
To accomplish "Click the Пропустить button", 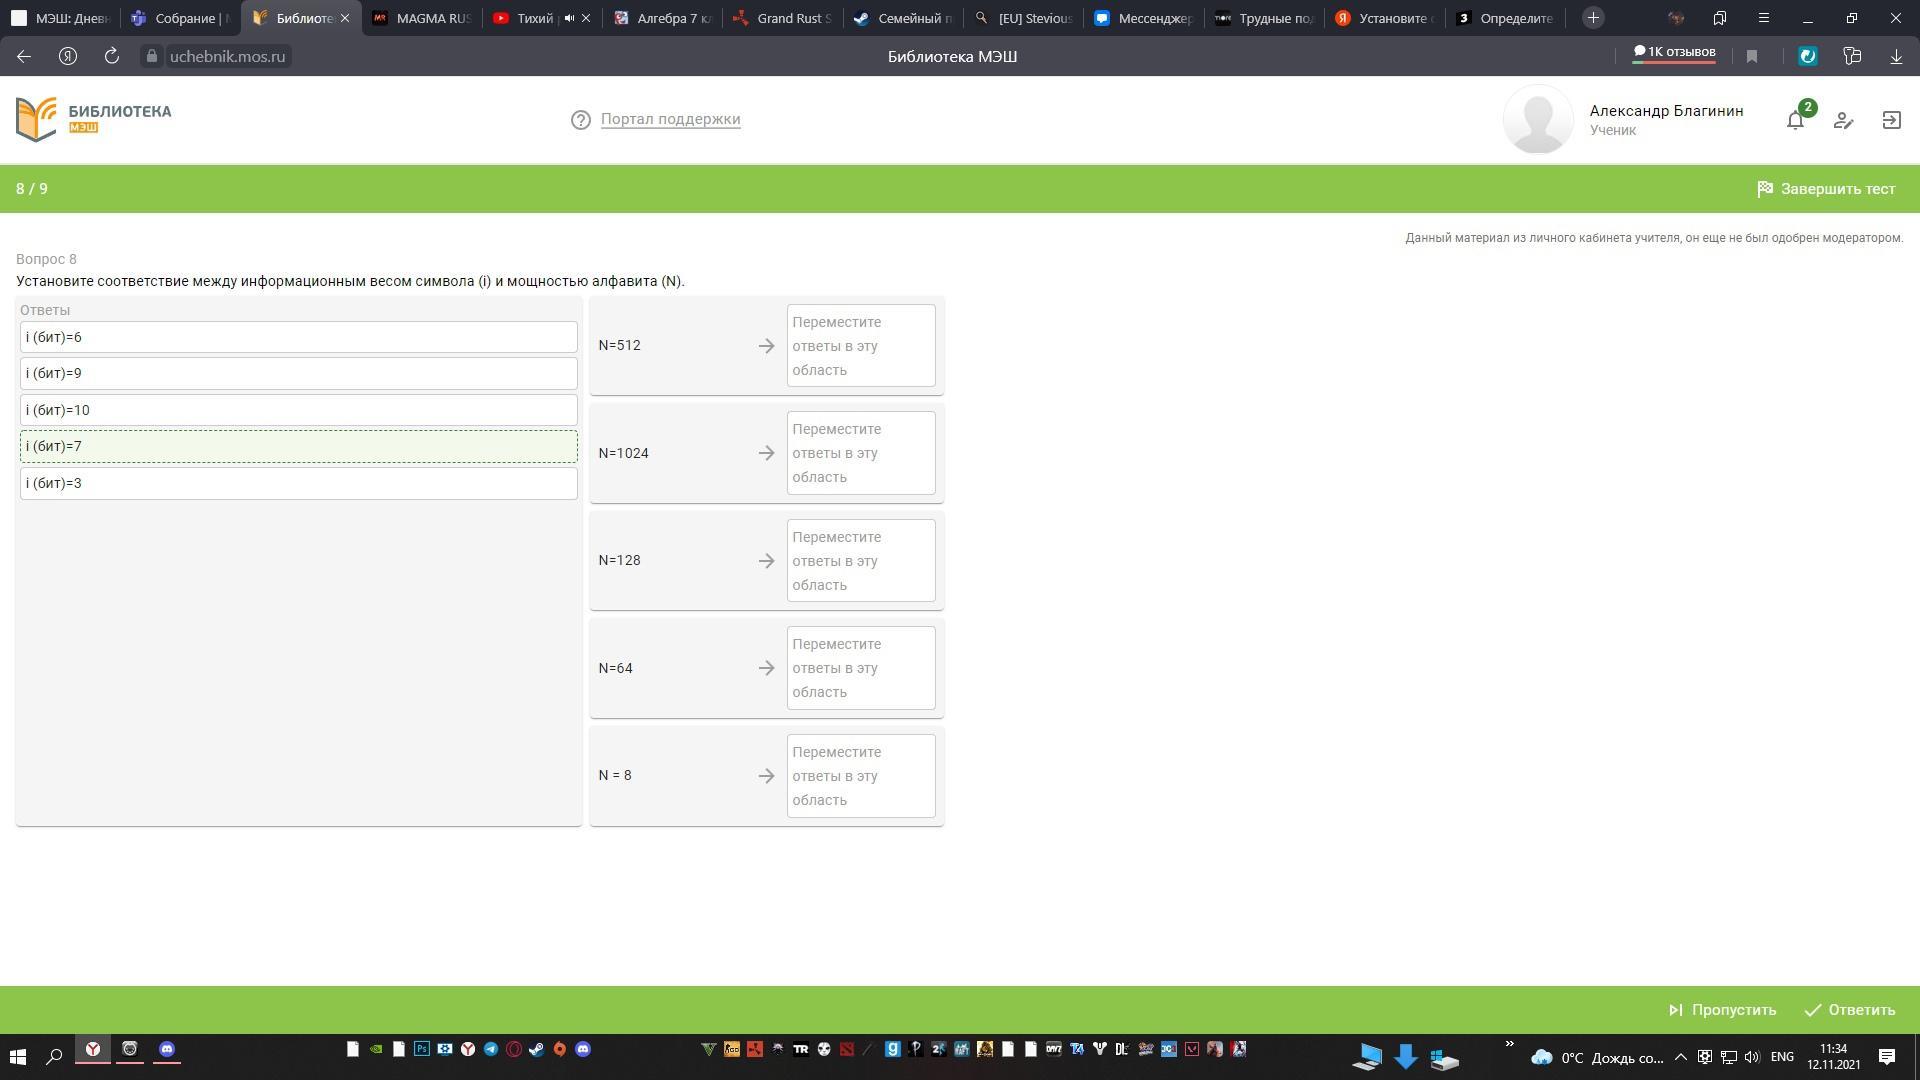I will point(1723,1010).
